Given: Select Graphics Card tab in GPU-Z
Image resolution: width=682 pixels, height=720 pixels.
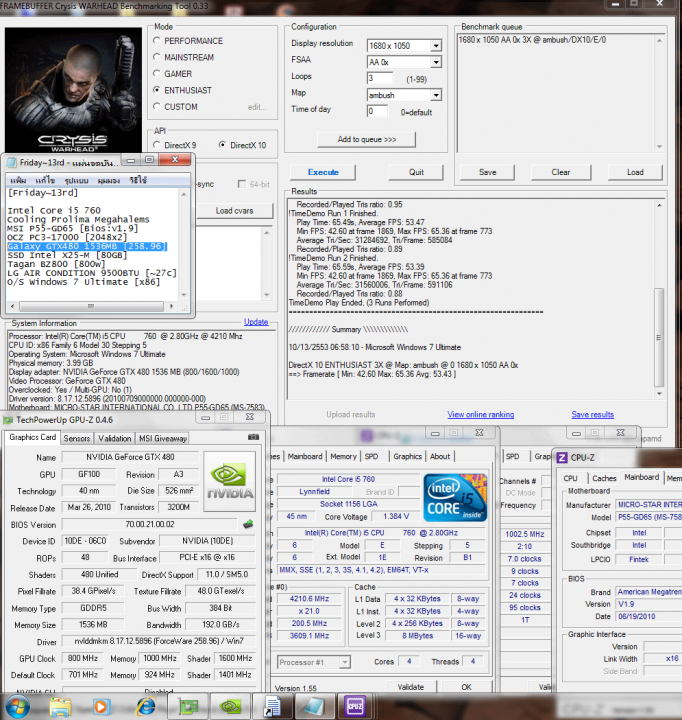Looking at the screenshot, I should click(33, 438).
